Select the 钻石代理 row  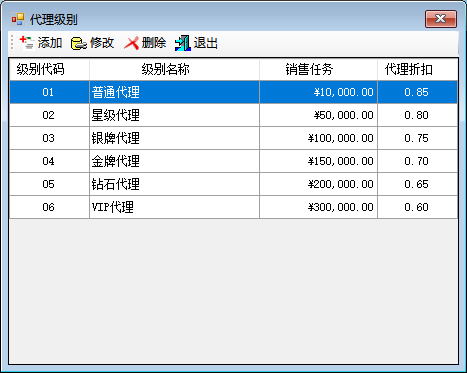233,184
